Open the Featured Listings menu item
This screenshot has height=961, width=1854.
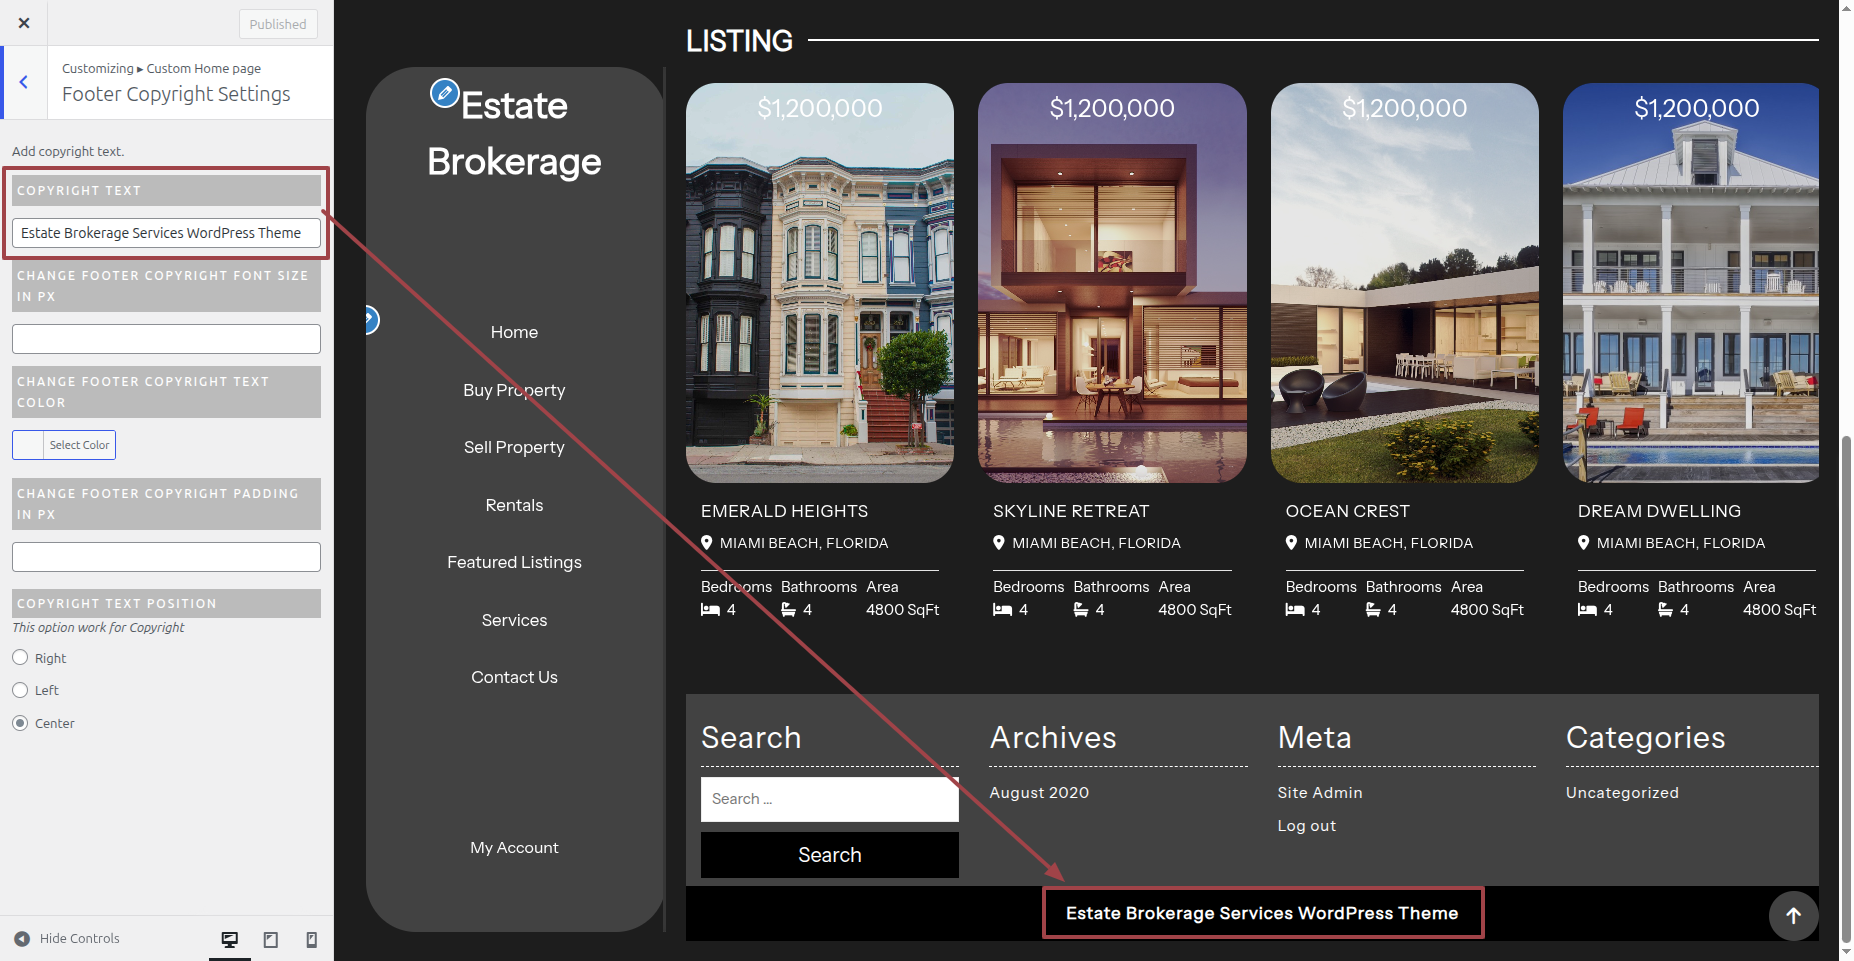click(514, 562)
